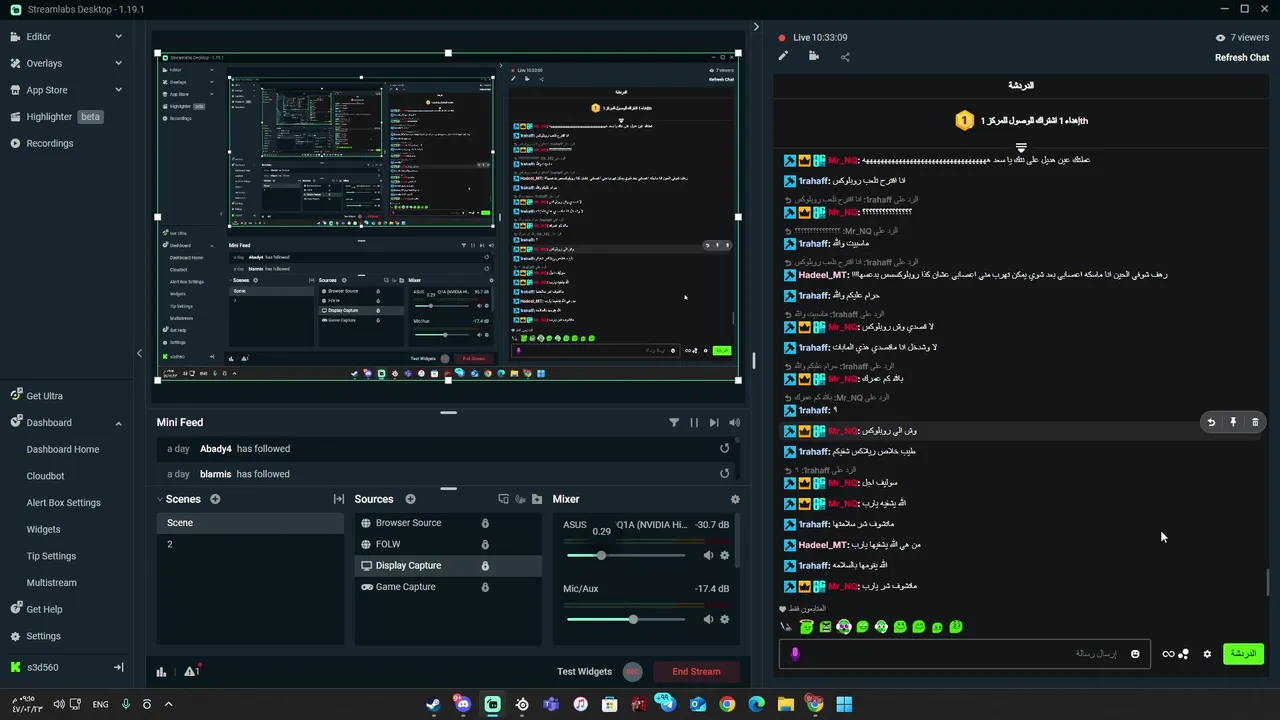Toggle lock on Game Capture source
This screenshot has height=720, width=1280.
click(485, 587)
